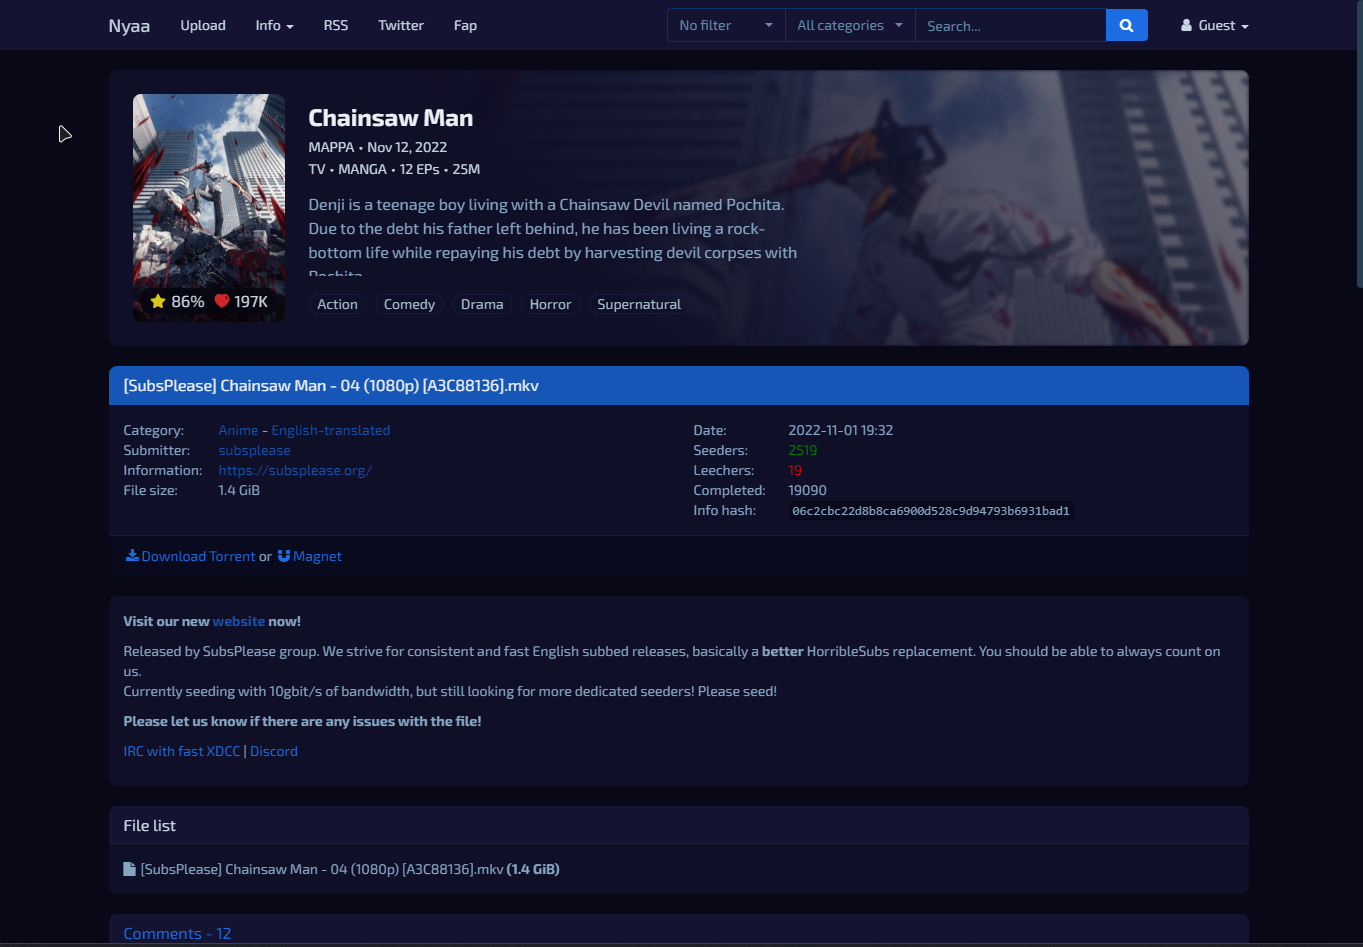Go to the Upload page
The width and height of the screenshot is (1363, 947).
(x=203, y=26)
